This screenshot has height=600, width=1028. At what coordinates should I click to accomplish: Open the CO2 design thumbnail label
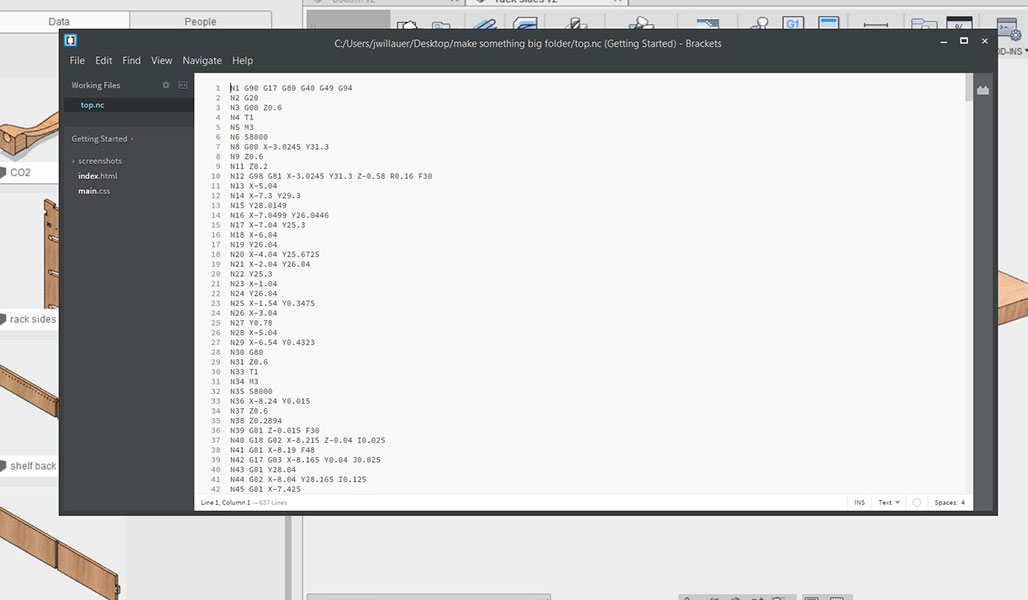click(20, 172)
